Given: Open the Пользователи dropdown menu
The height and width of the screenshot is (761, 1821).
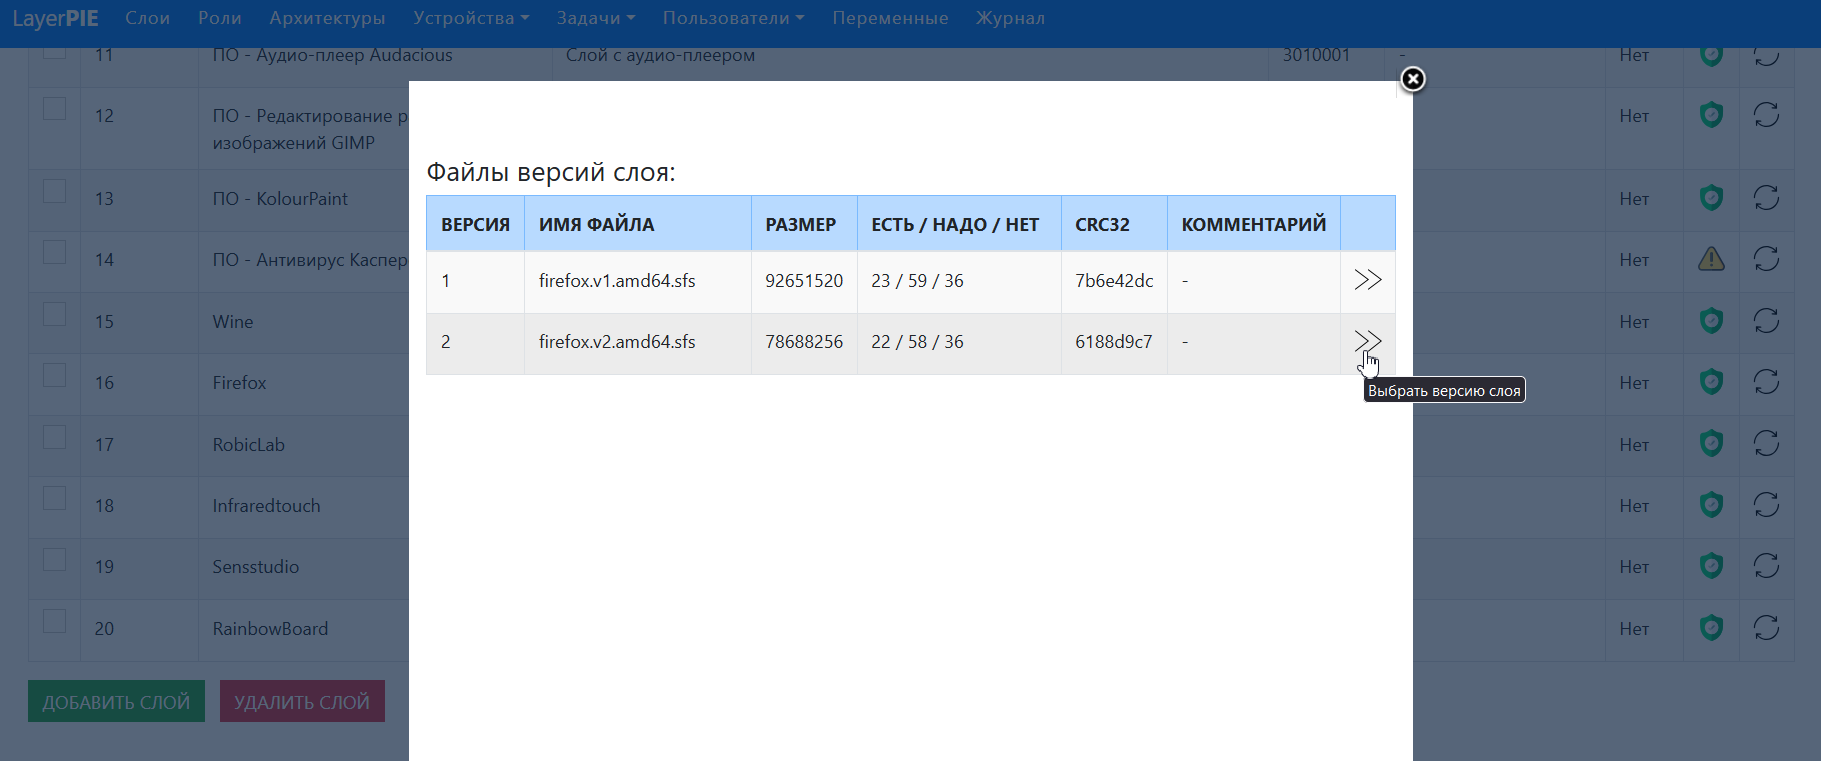Looking at the screenshot, I should (733, 18).
